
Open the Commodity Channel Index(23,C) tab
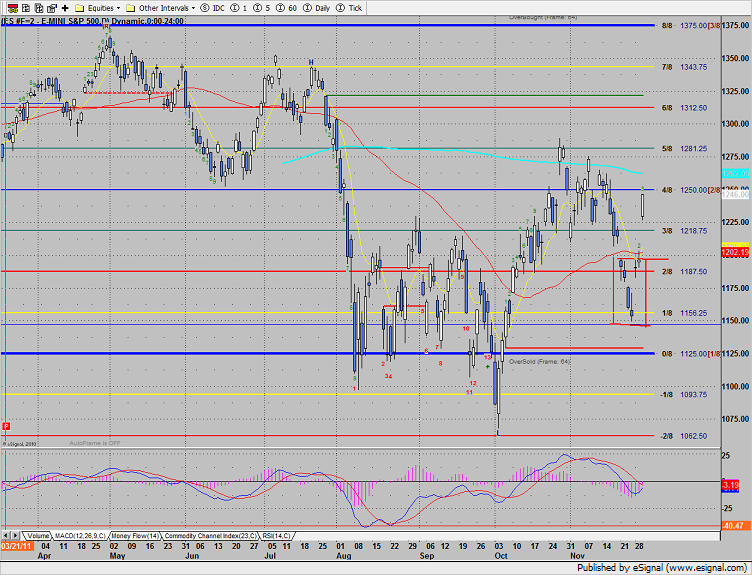(x=210, y=536)
